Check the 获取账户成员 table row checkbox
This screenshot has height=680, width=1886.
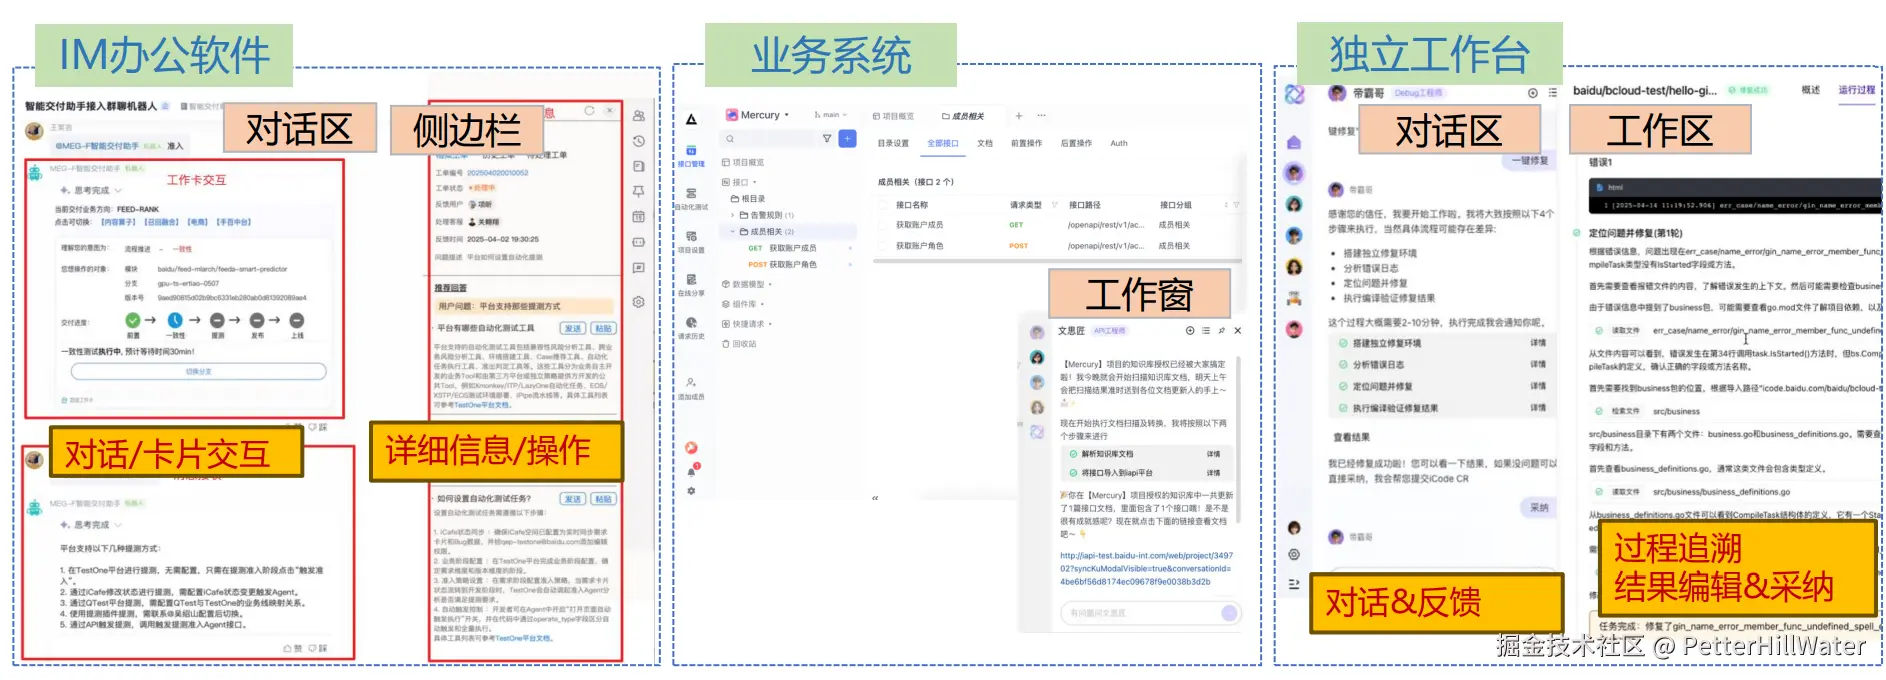[884, 225]
